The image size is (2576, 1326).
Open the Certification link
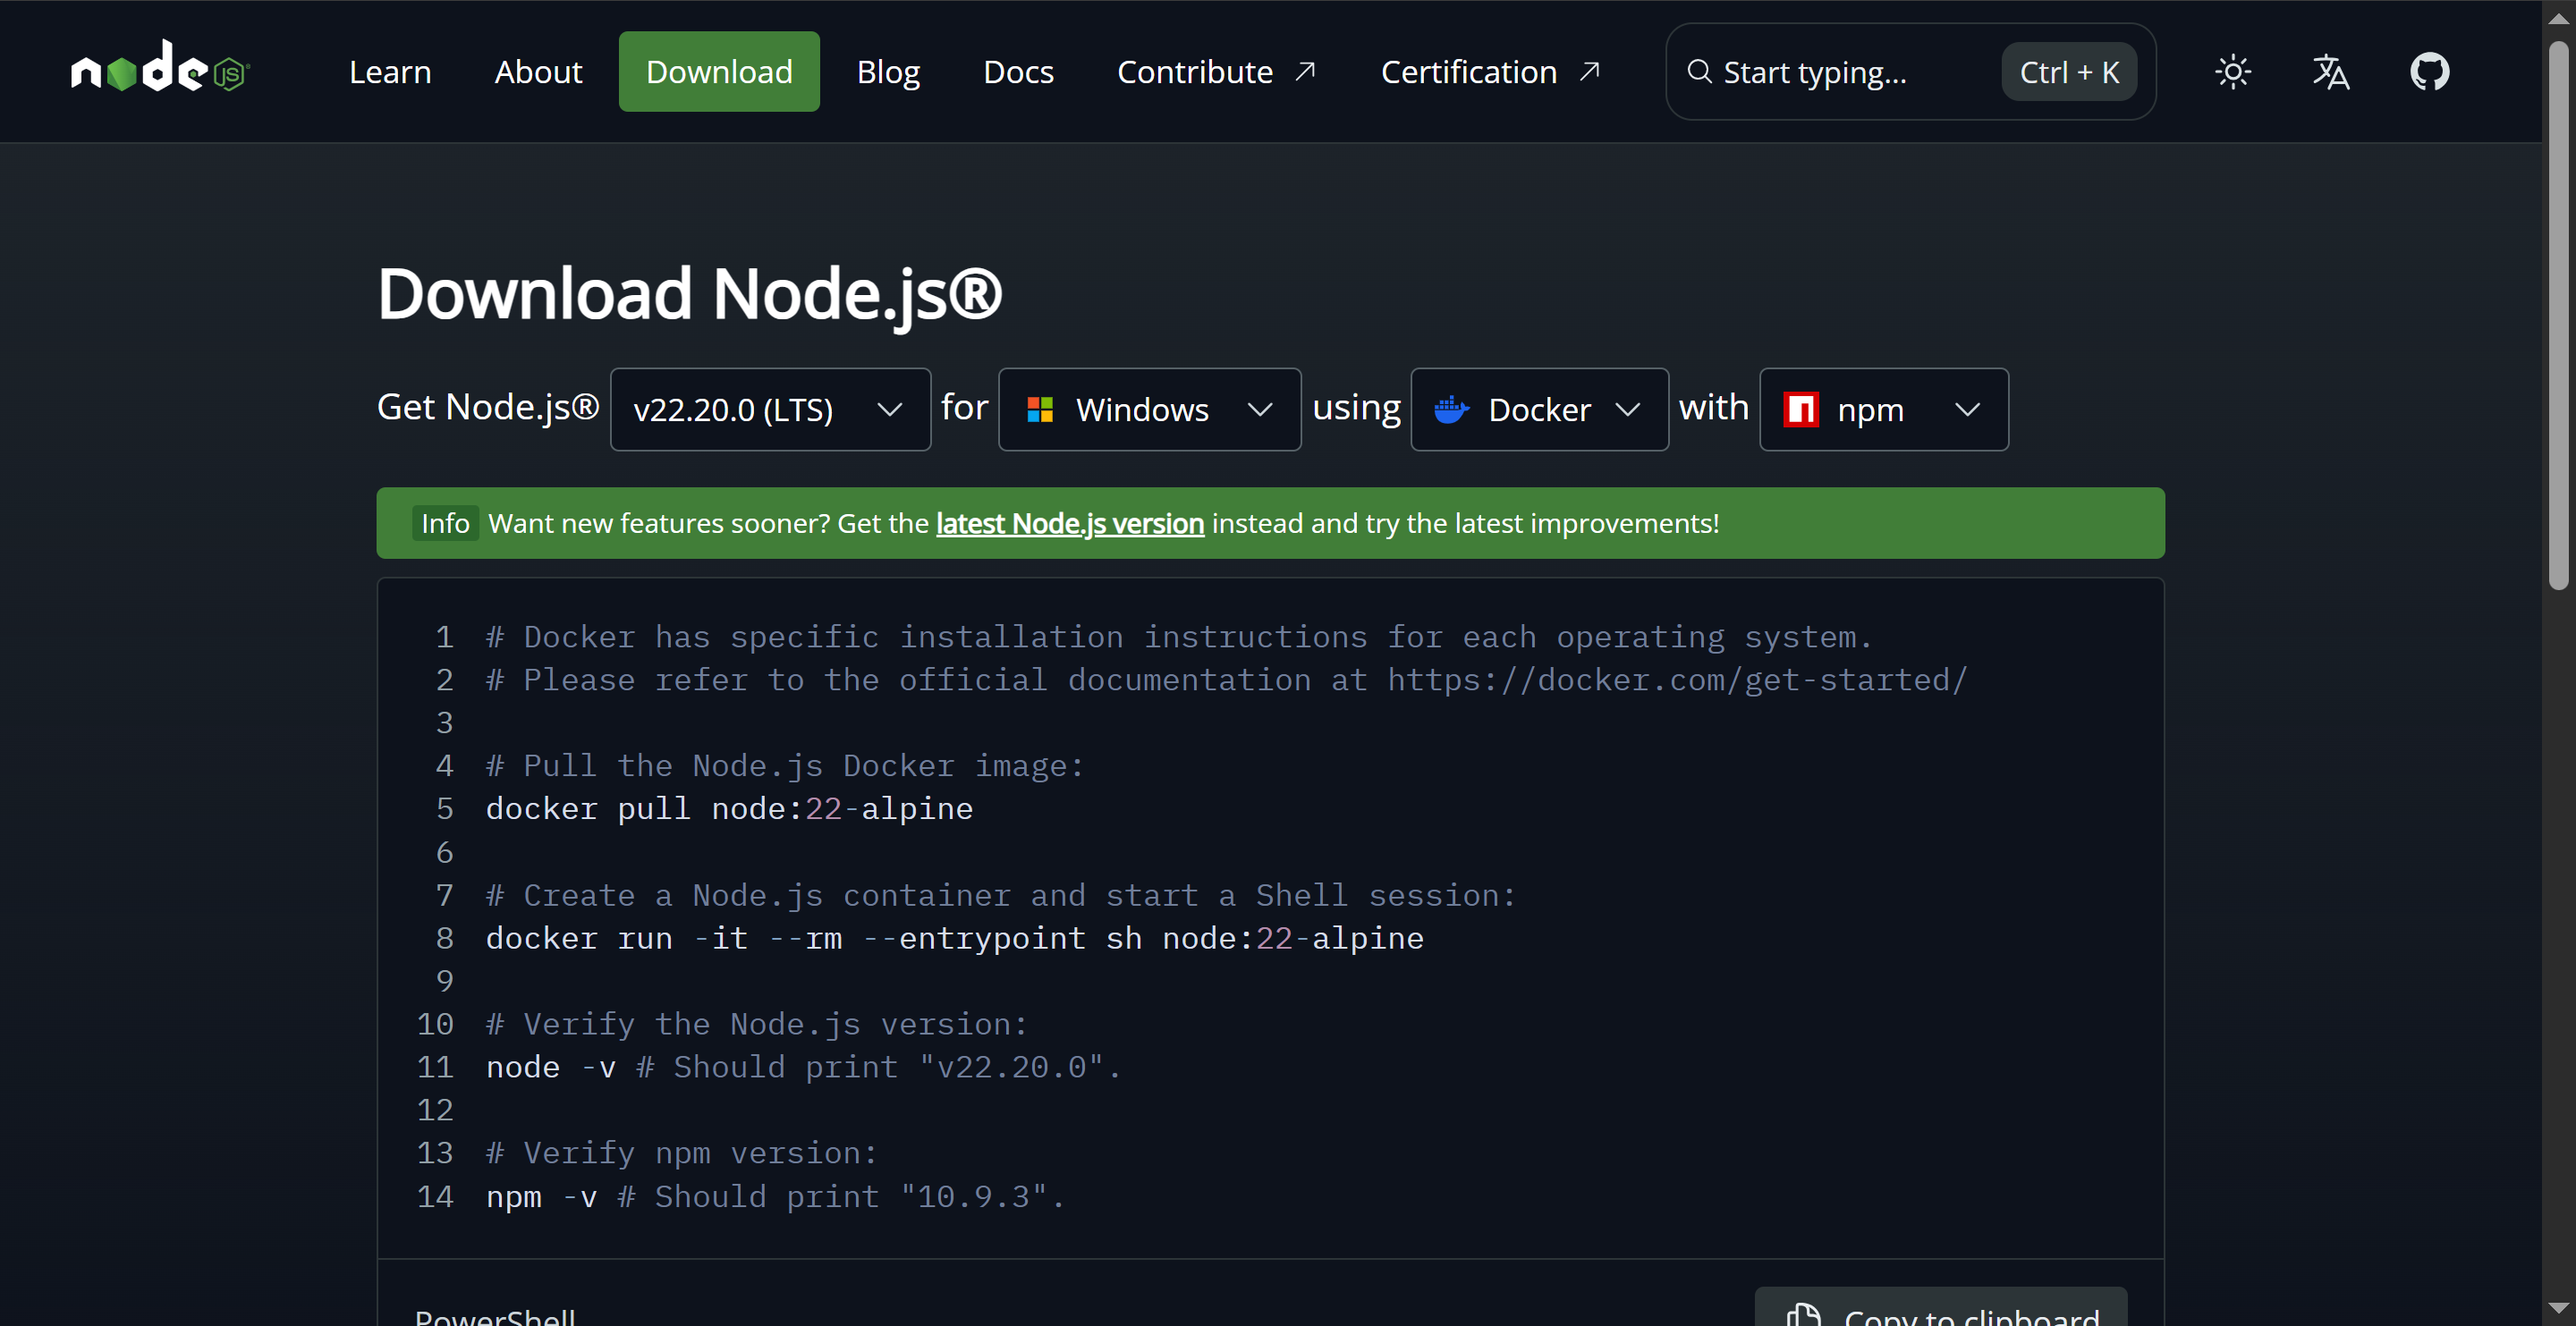pyautogui.click(x=1490, y=72)
